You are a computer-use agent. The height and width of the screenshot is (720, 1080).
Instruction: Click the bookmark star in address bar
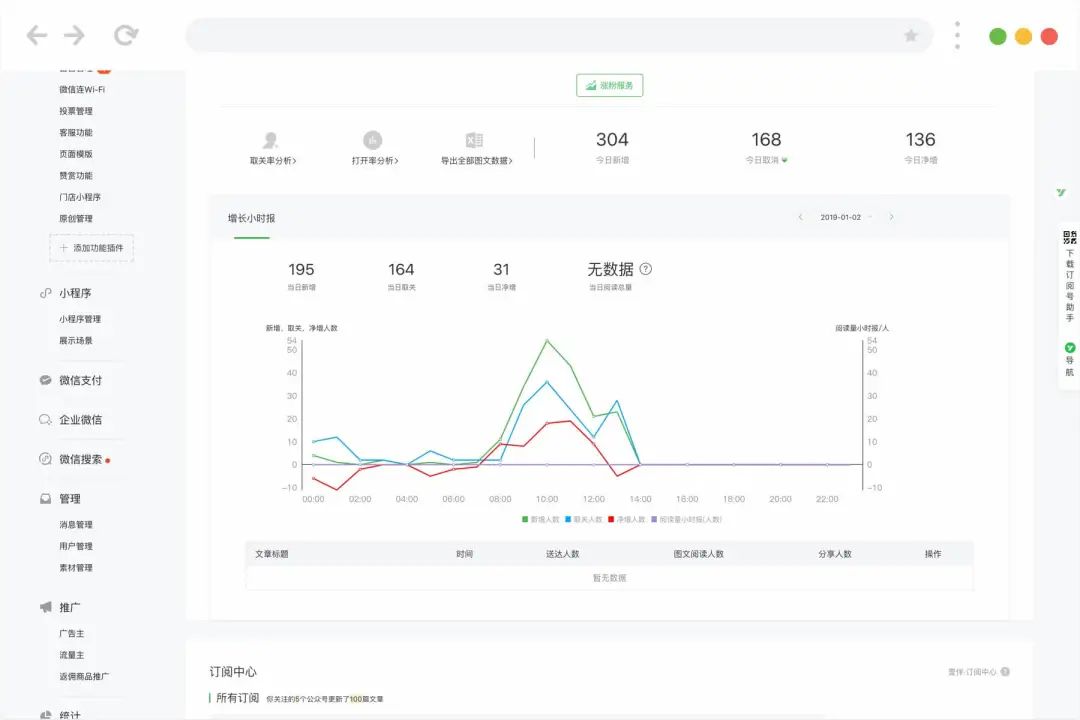click(910, 36)
